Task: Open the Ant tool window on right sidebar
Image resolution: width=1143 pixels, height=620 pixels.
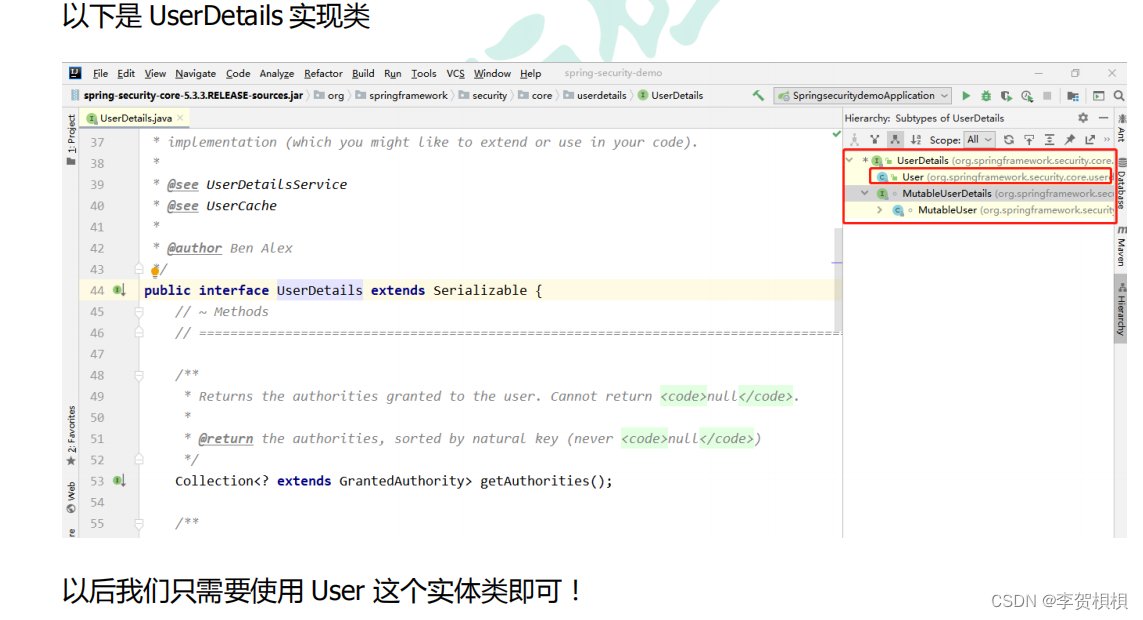Action: pyautogui.click(x=1121, y=129)
